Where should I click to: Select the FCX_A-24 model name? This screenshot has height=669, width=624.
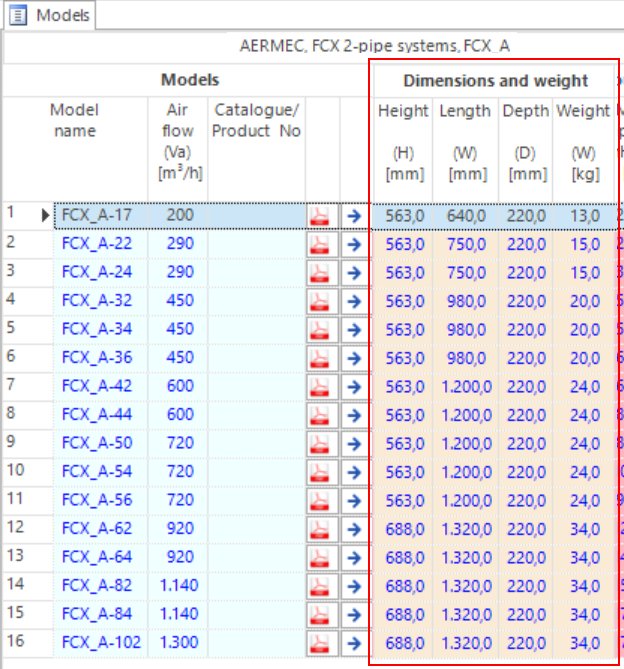click(x=96, y=272)
